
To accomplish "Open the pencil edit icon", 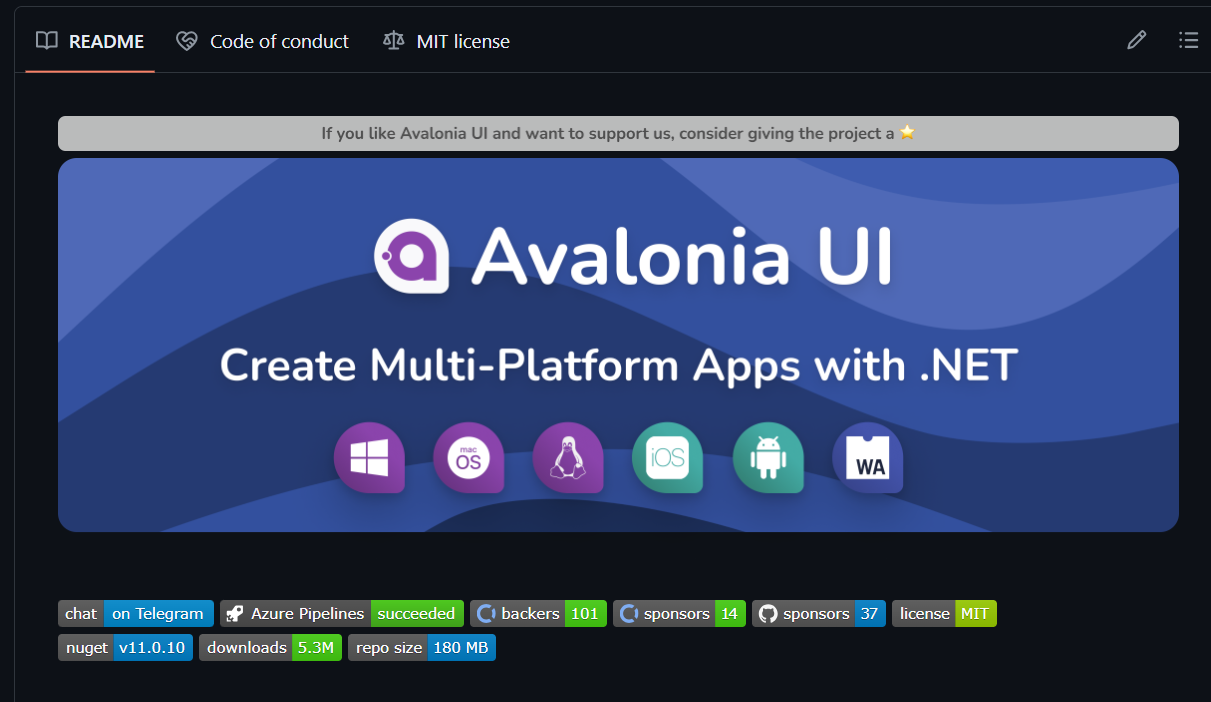I will point(1136,40).
